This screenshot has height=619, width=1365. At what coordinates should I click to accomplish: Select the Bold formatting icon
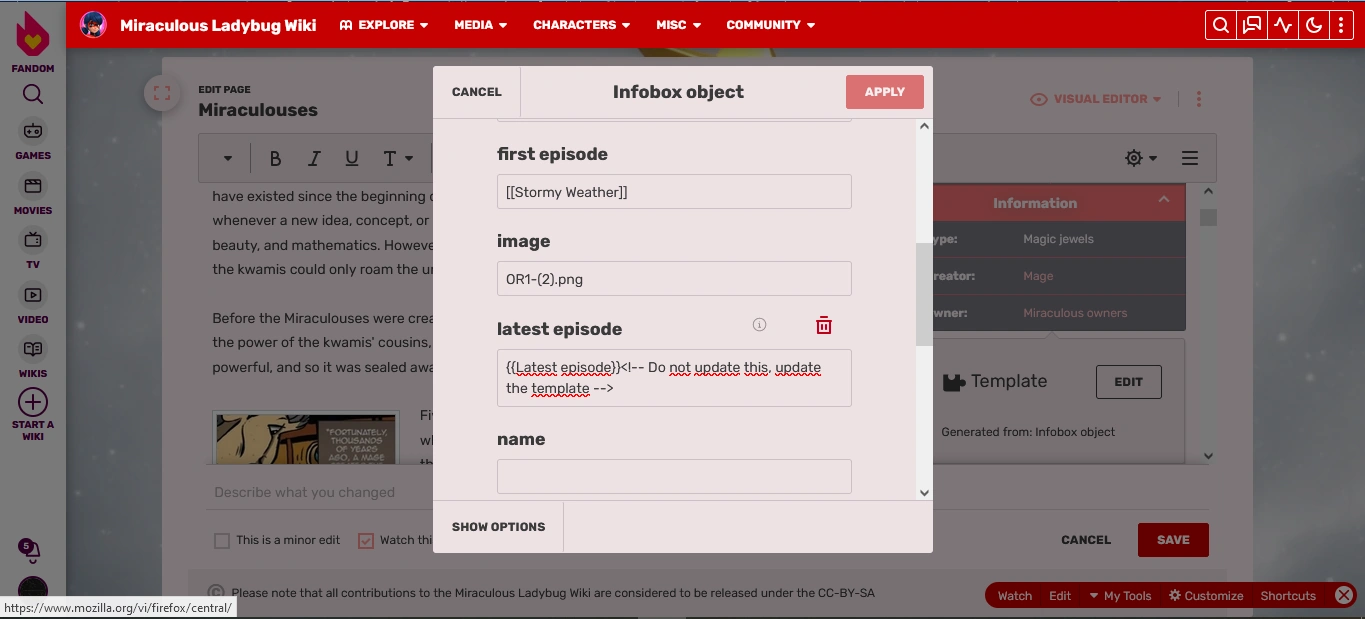[275, 157]
